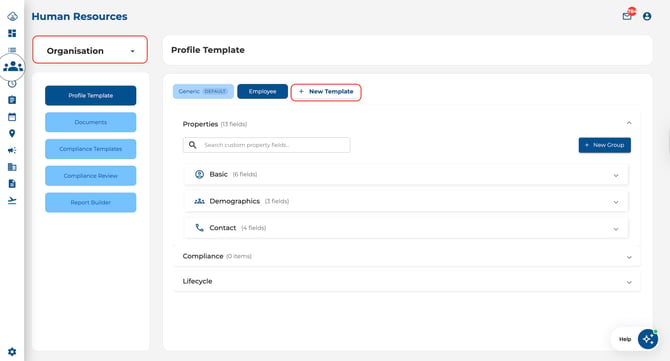This screenshot has width=670, height=361.
Task: Open the building company sidebar icon
Action: point(12,167)
